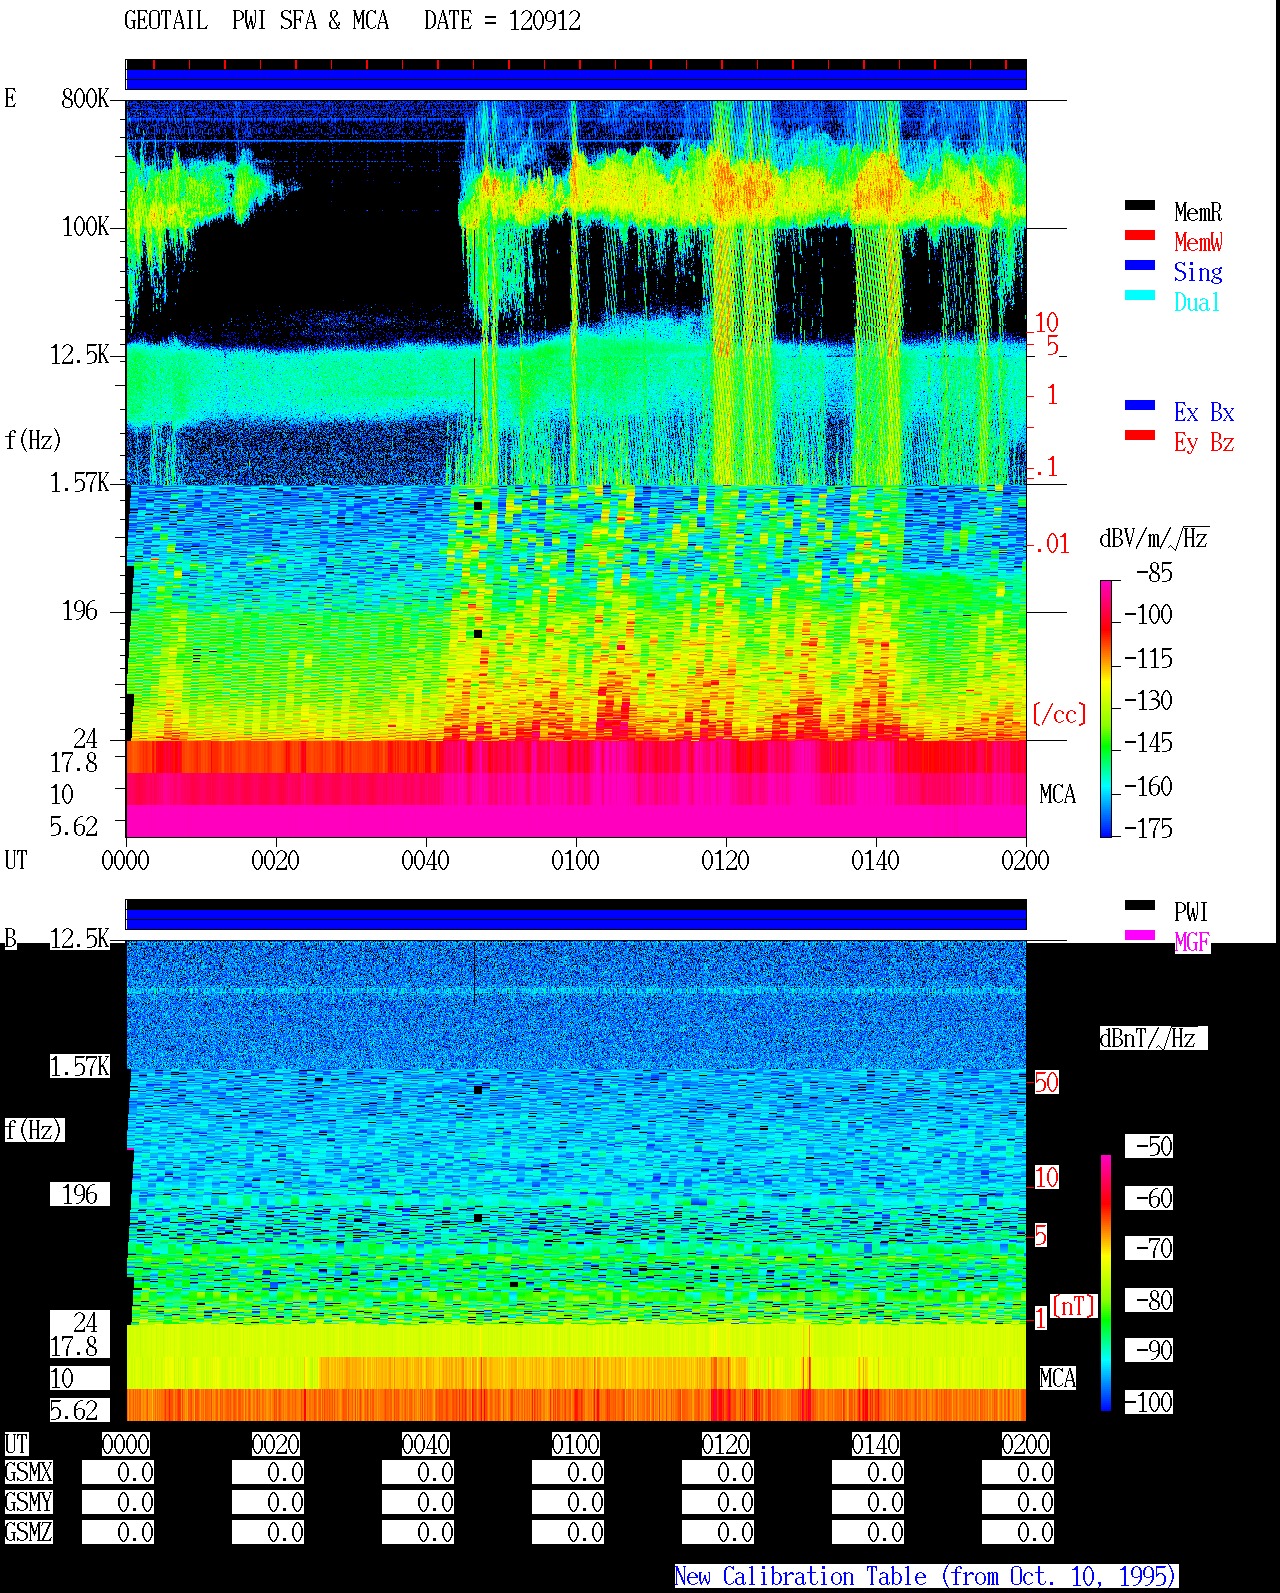This screenshot has width=1280, height=1593.
Task: Click the red [/cc] density label
Action: [1059, 714]
